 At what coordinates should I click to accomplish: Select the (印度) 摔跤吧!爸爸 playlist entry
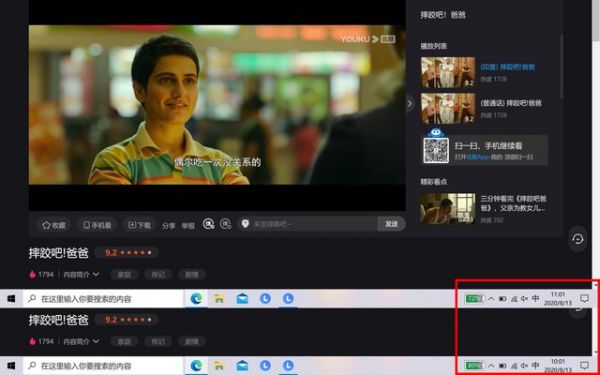coord(507,67)
